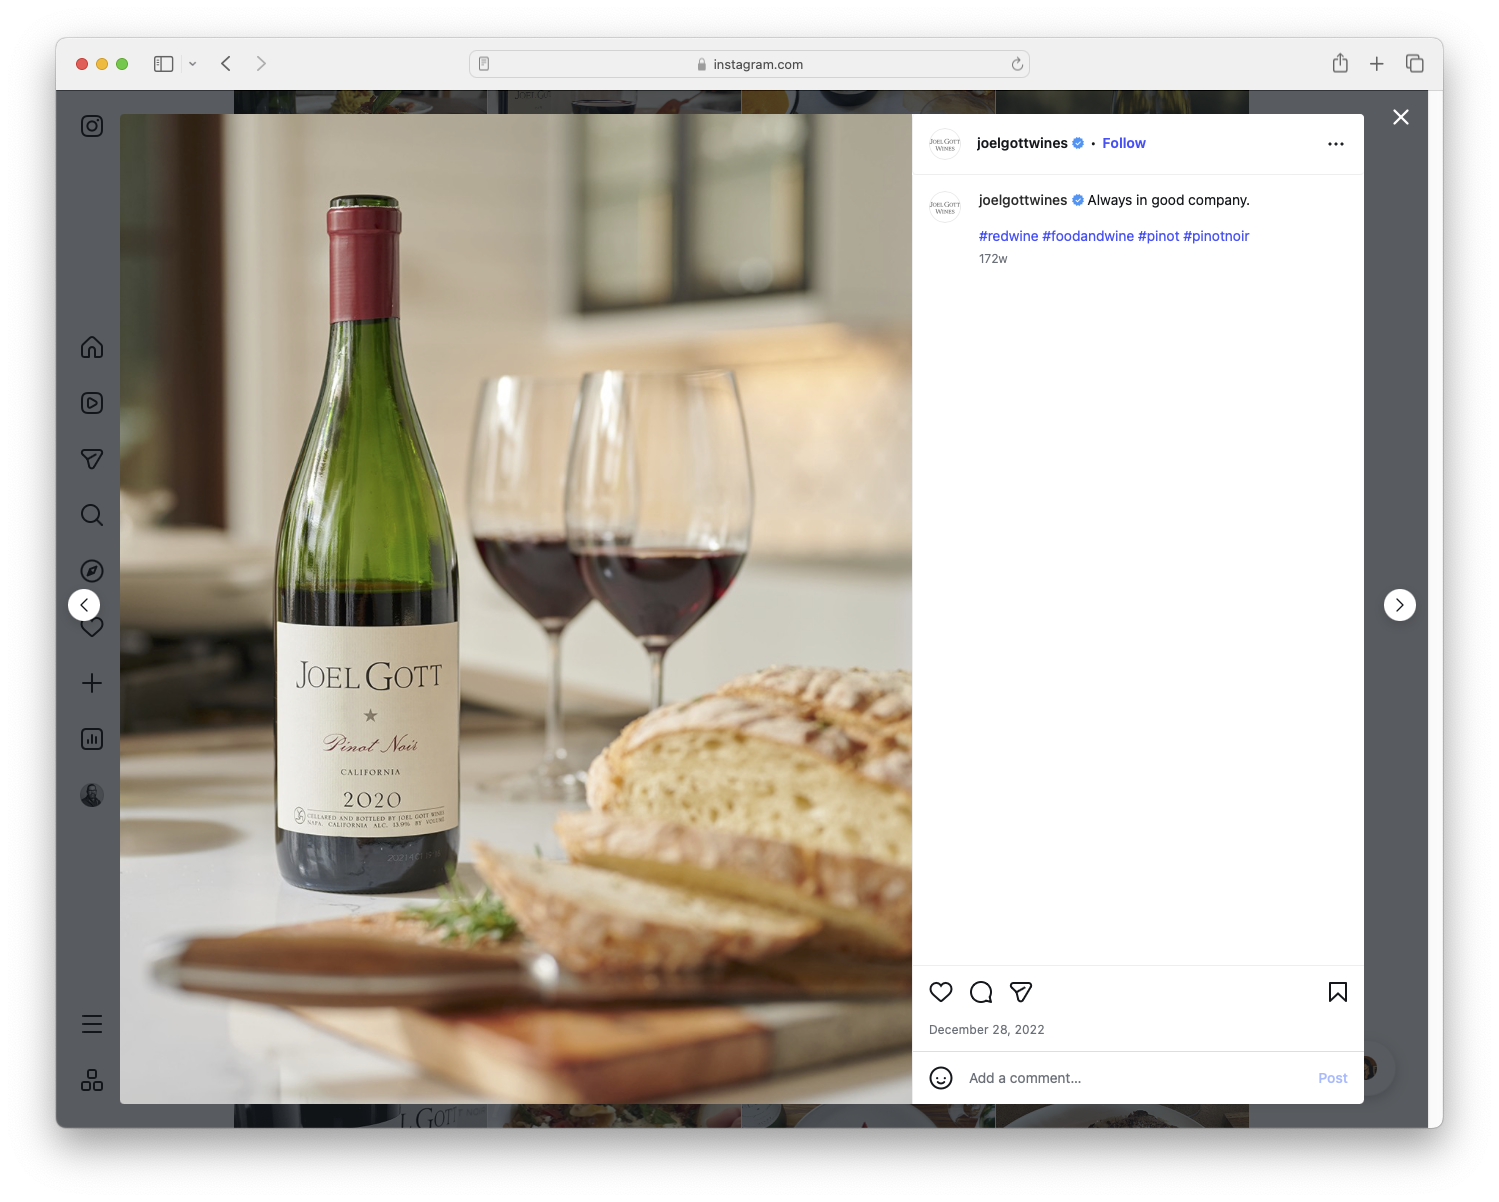Focus the Add a comment field

[1135, 1078]
